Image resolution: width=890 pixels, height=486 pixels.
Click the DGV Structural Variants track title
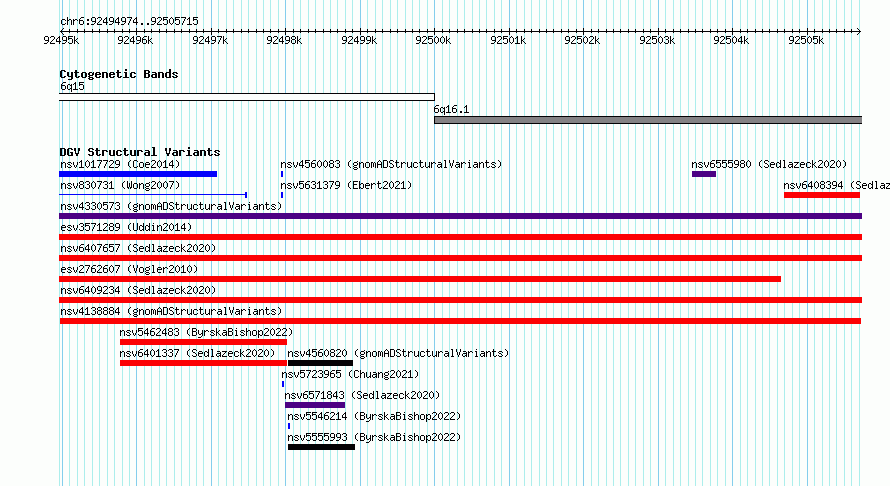coord(140,152)
